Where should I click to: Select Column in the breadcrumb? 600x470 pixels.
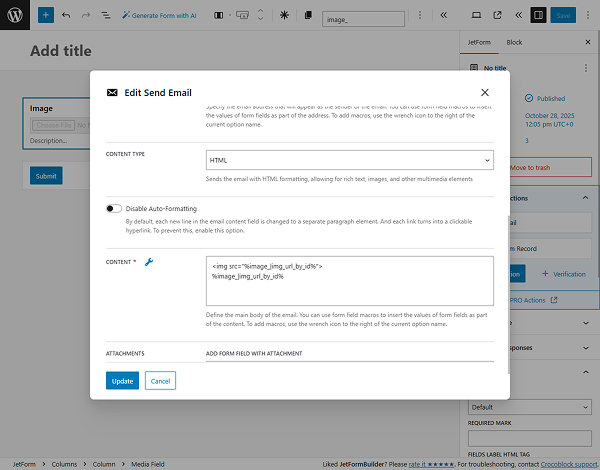click(x=104, y=464)
